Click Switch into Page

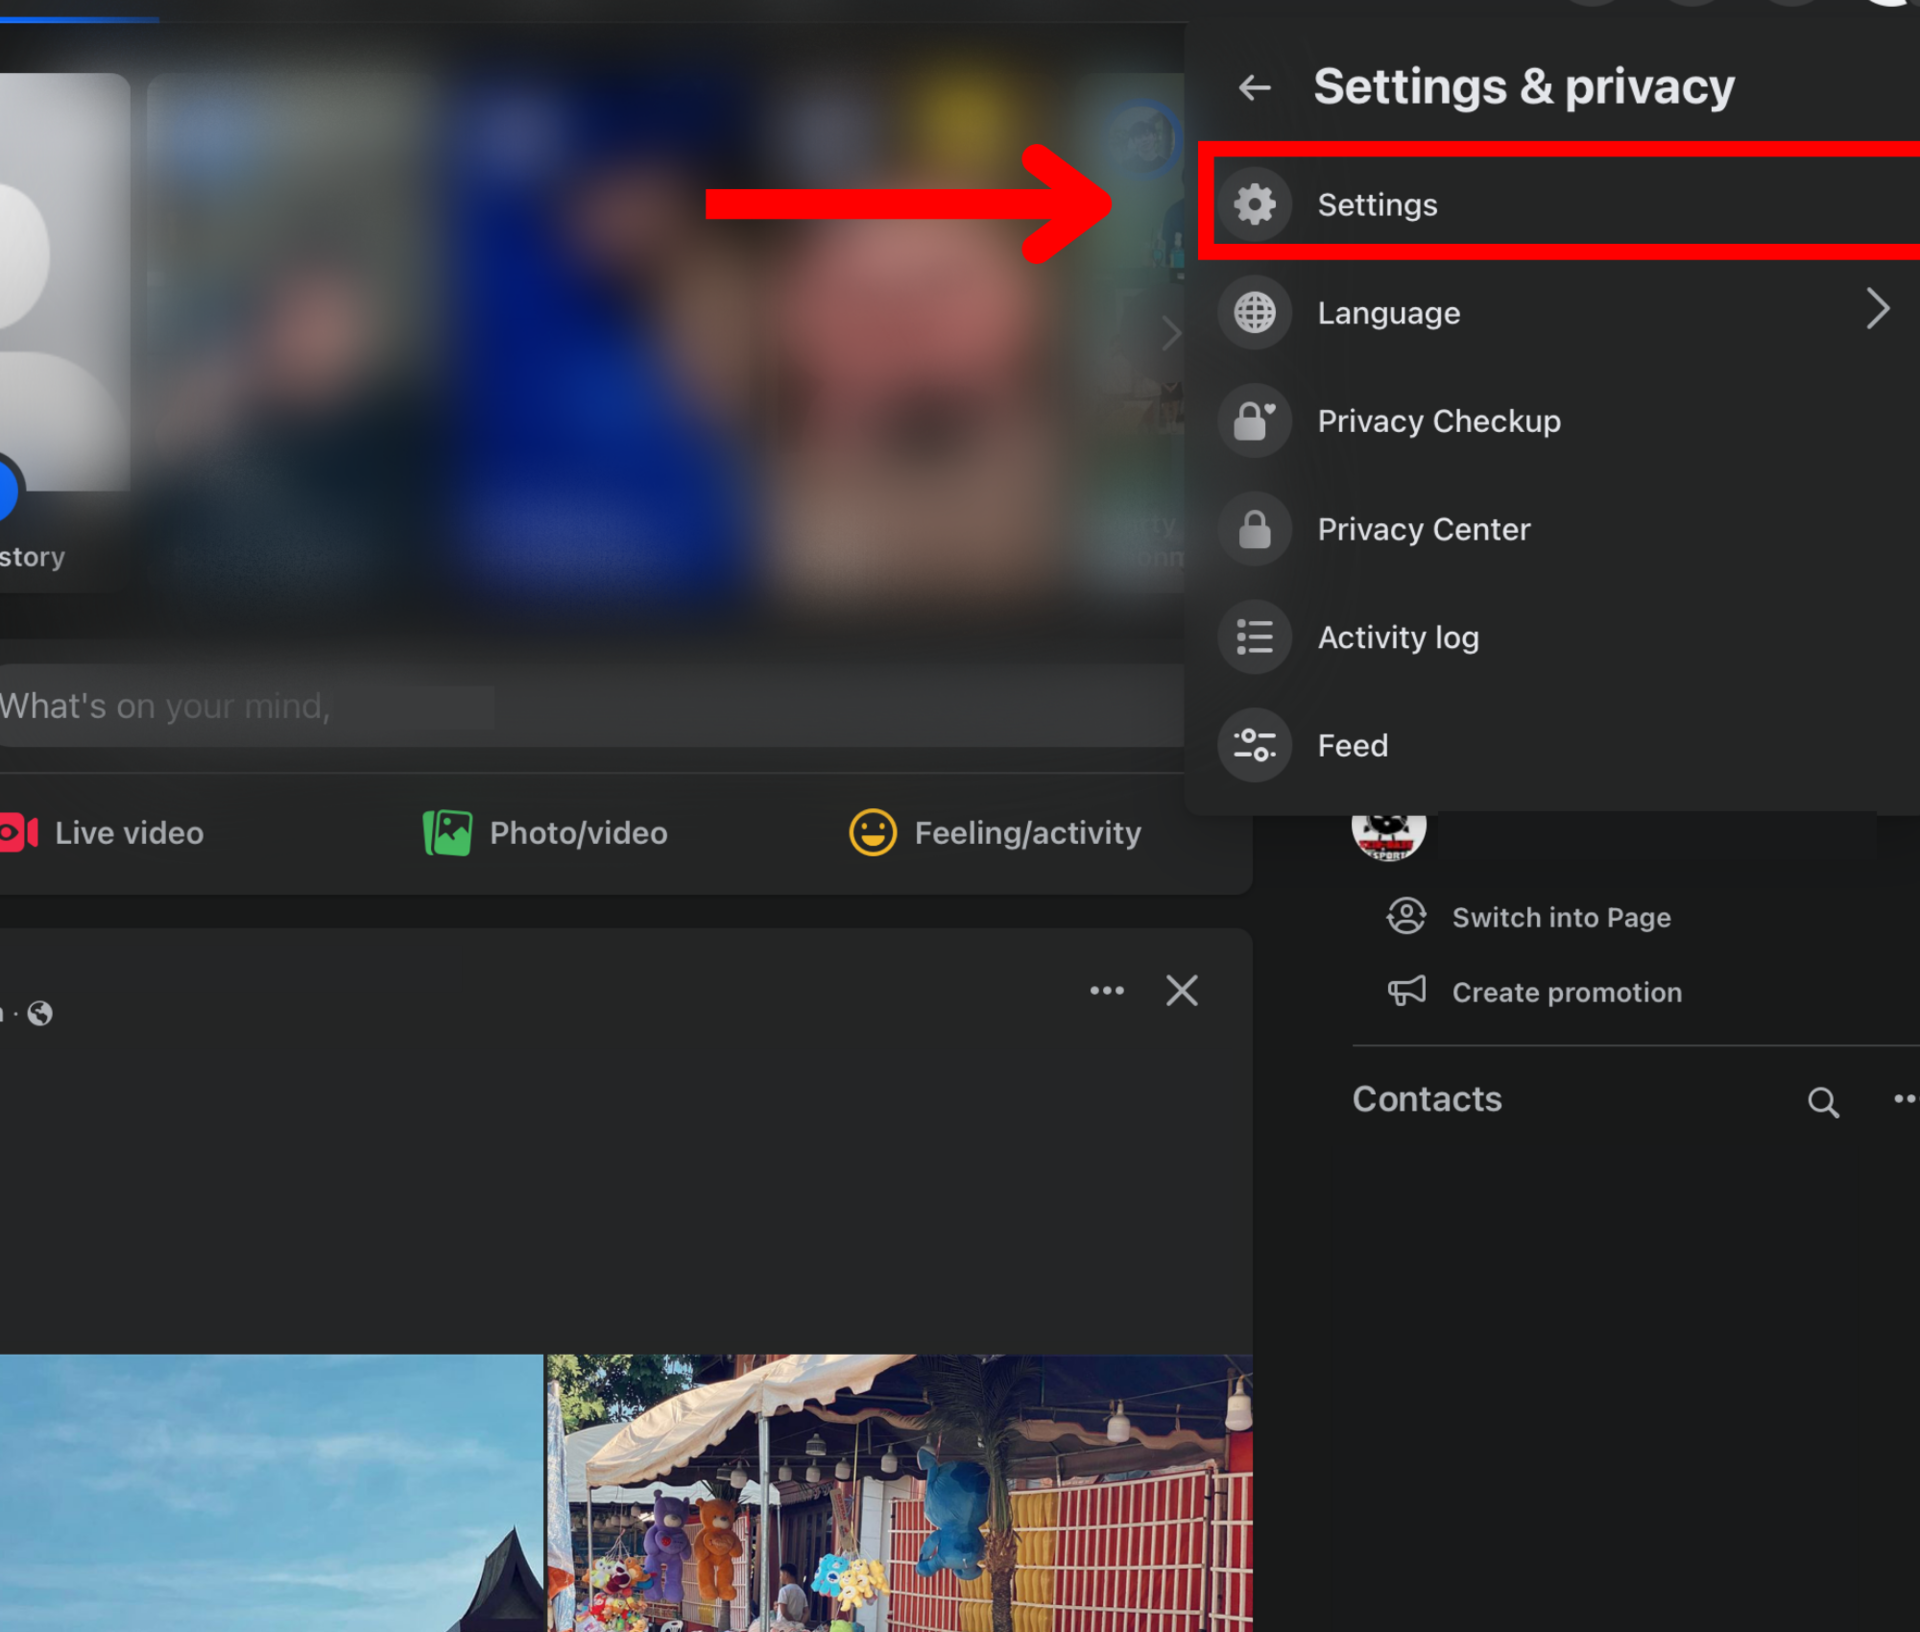1560,917
